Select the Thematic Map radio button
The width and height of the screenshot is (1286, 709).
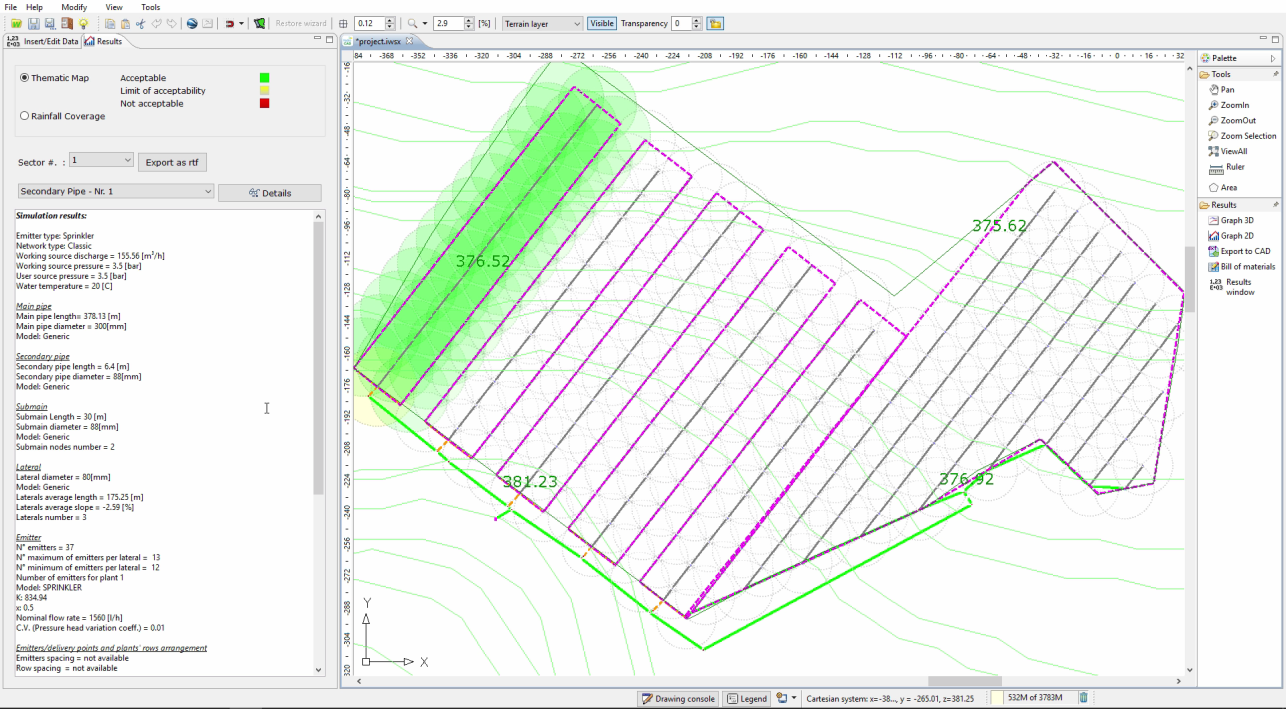coord(25,78)
